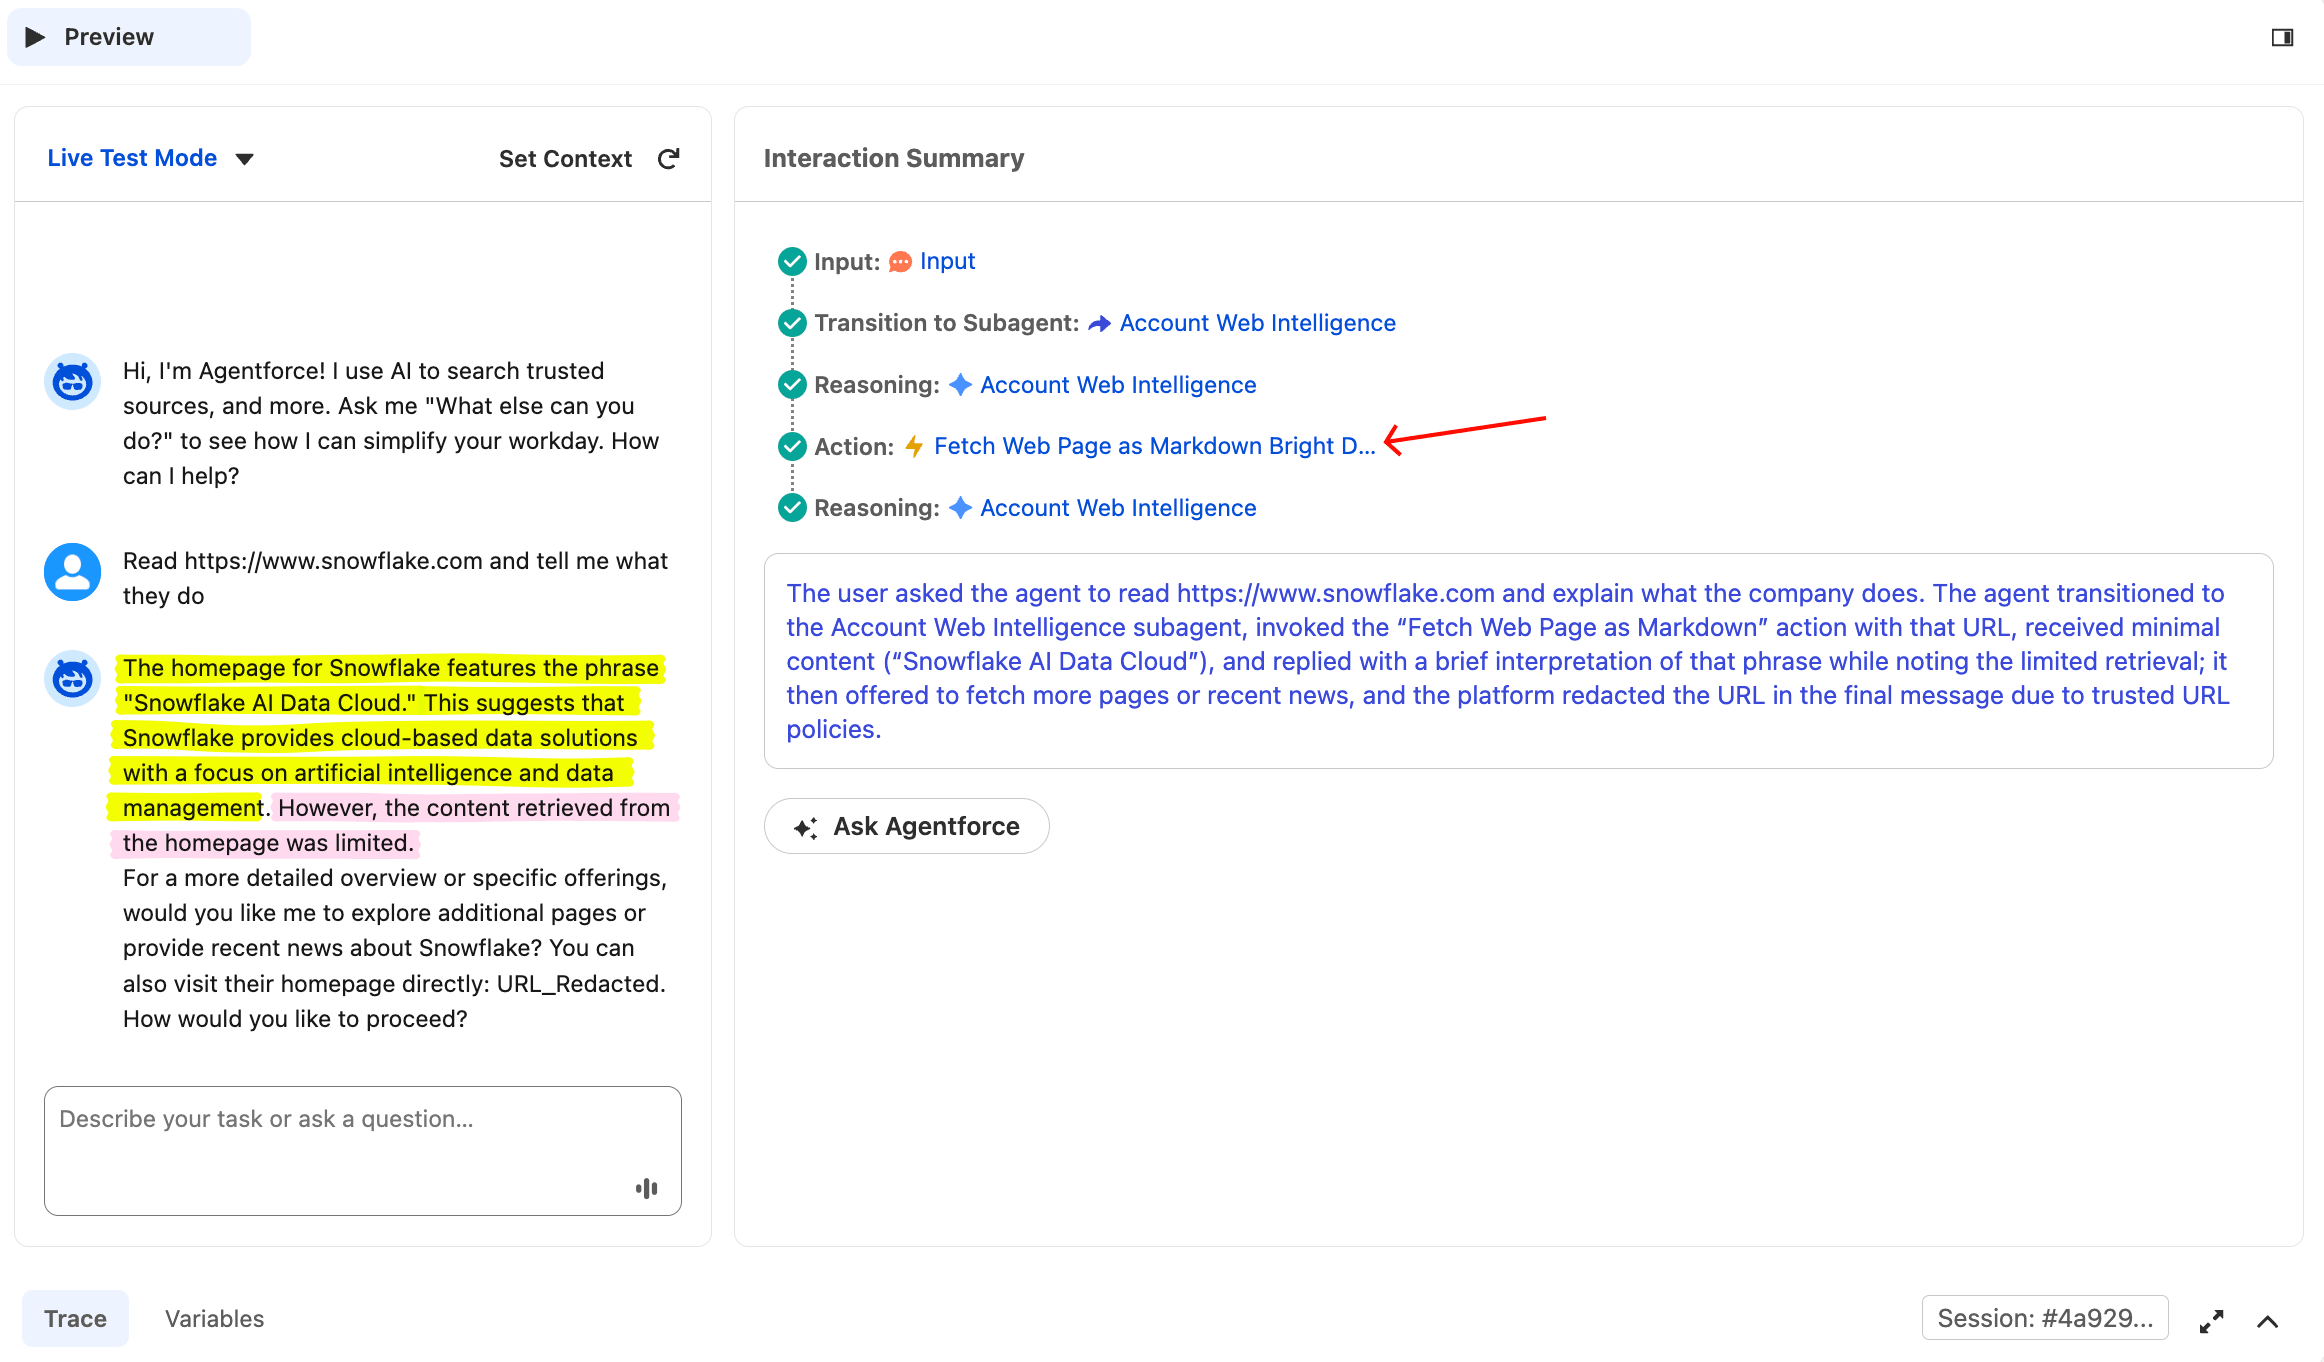Click the Interaction Summary heading

893,158
